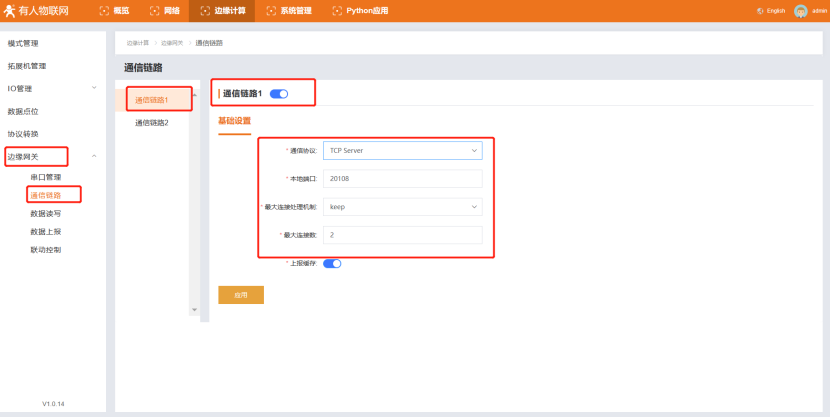Click the 边缘计算 tab icon

coord(206,11)
